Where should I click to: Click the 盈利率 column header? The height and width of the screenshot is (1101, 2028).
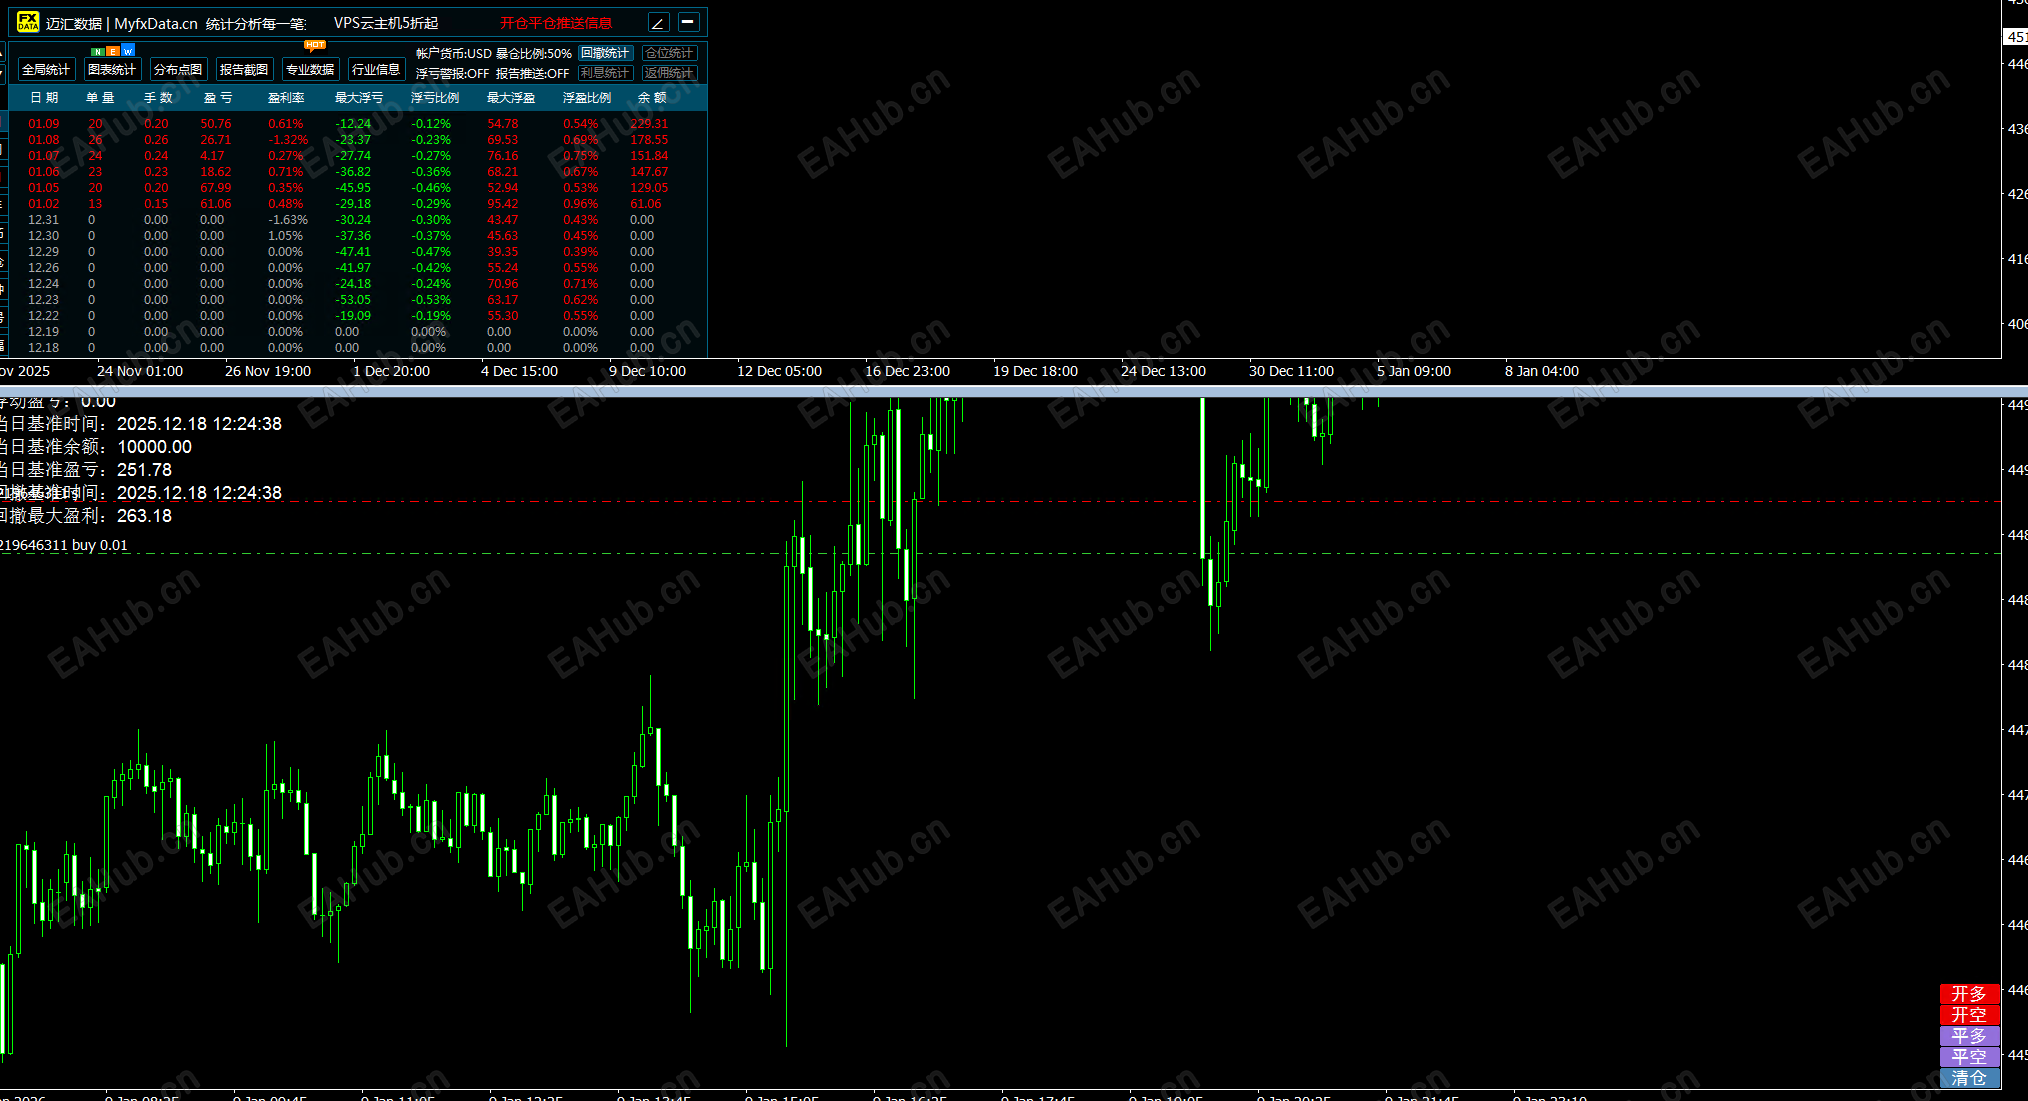(286, 98)
